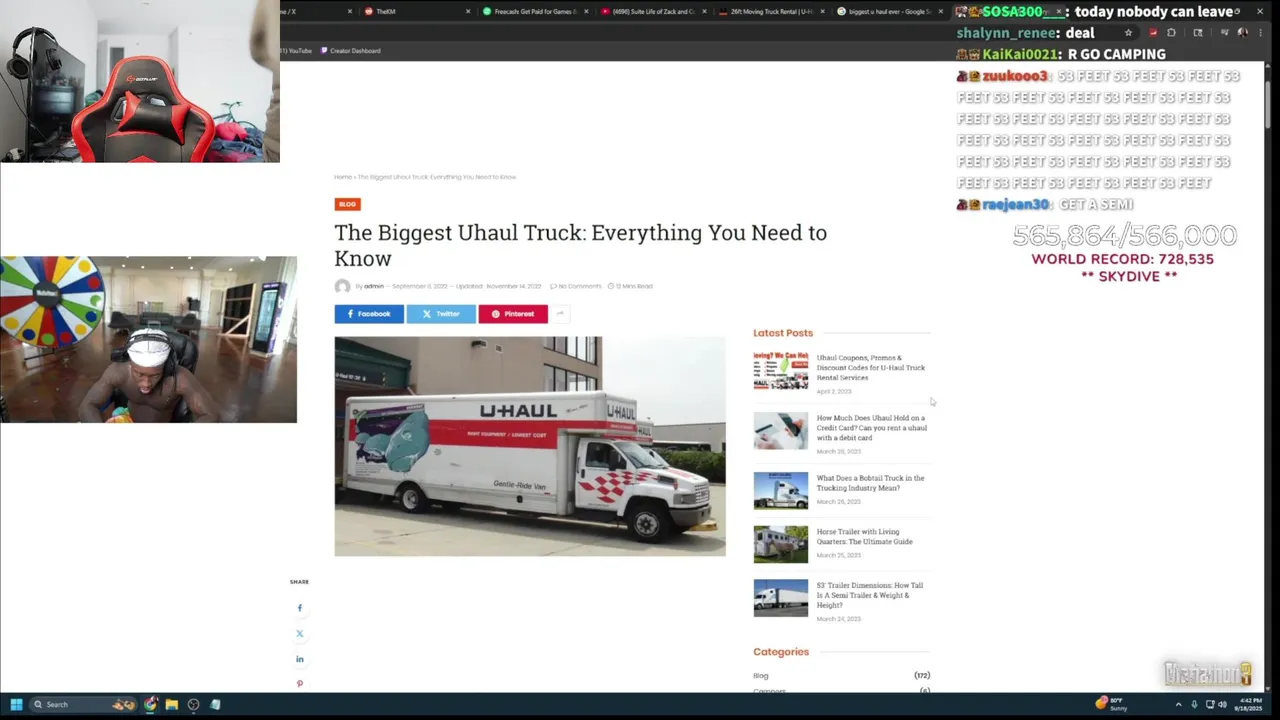The width and height of the screenshot is (1280, 720).
Task: Click the admin author avatar
Action: click(342, 287)
